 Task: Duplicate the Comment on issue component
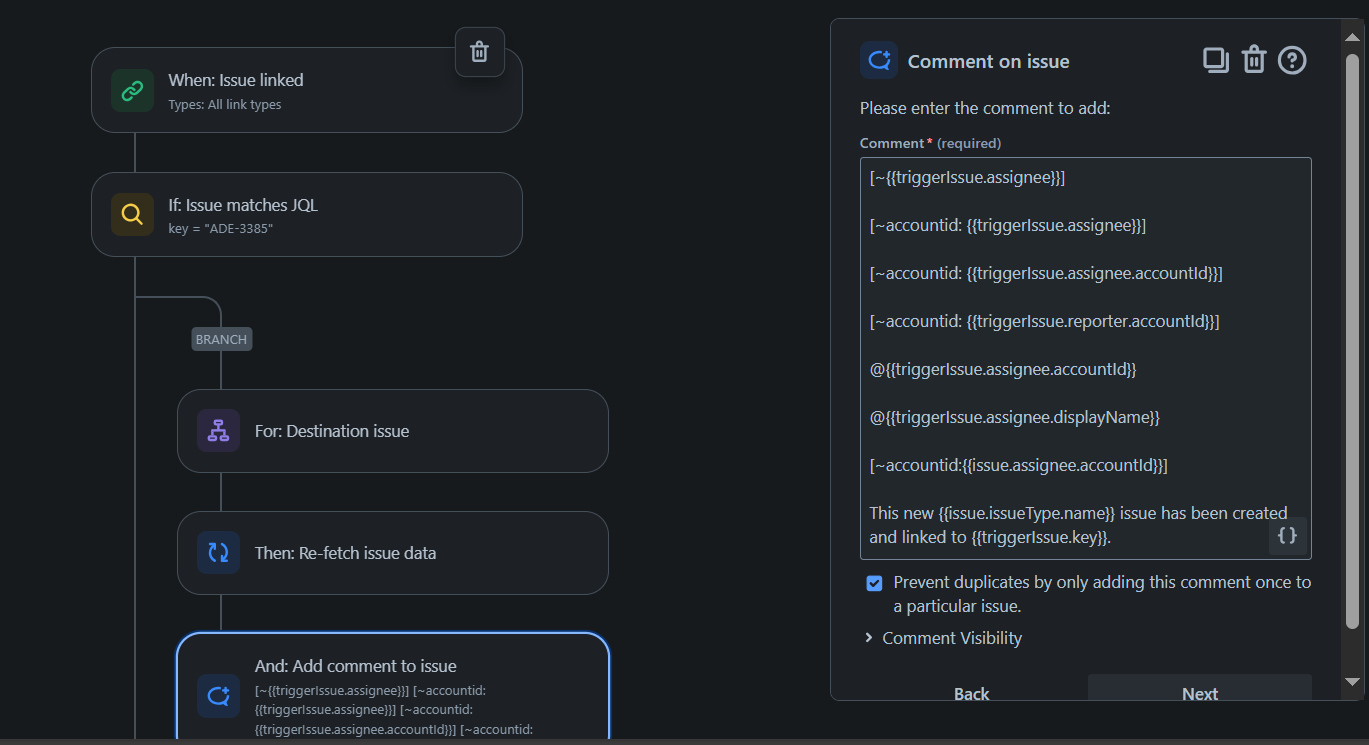1215,60
